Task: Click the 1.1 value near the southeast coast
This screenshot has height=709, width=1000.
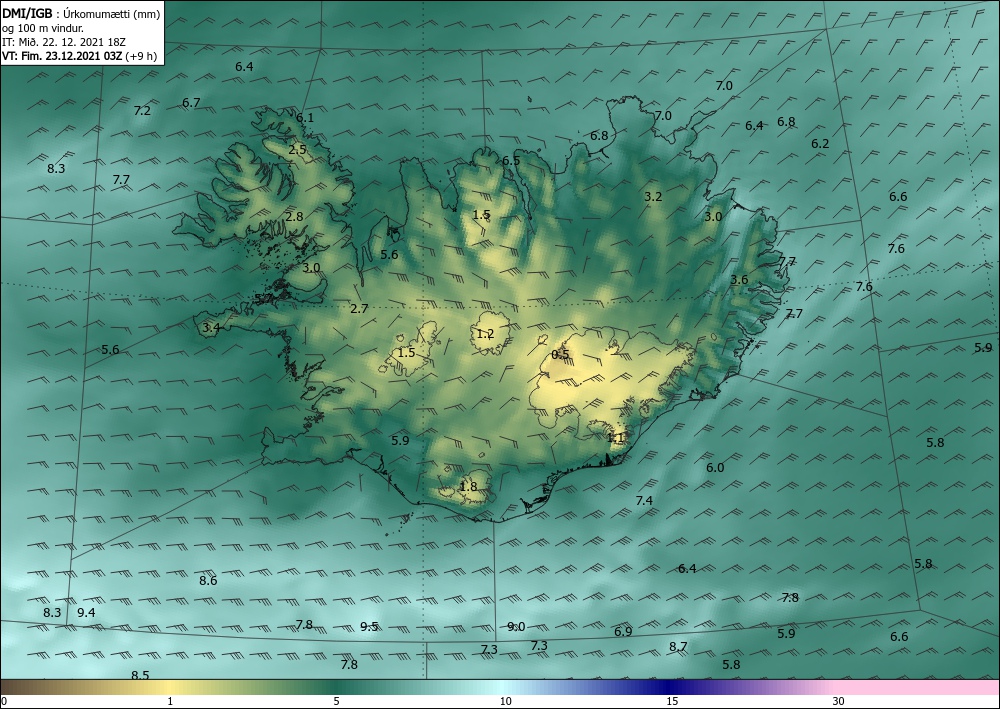Action: (615, 437)
